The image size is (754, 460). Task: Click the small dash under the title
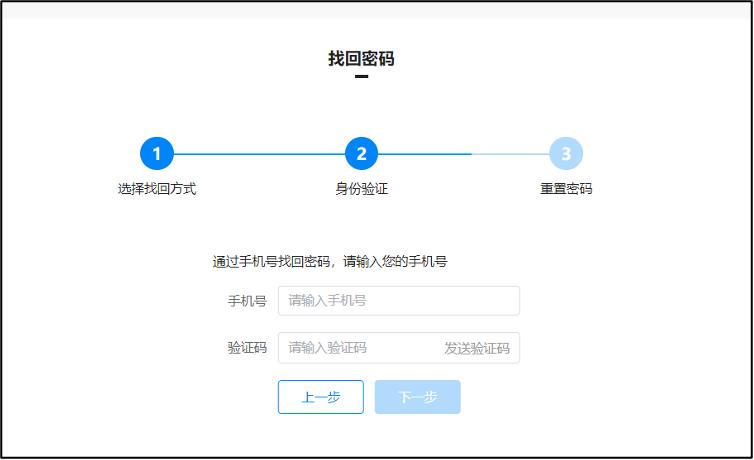[361, 77]
